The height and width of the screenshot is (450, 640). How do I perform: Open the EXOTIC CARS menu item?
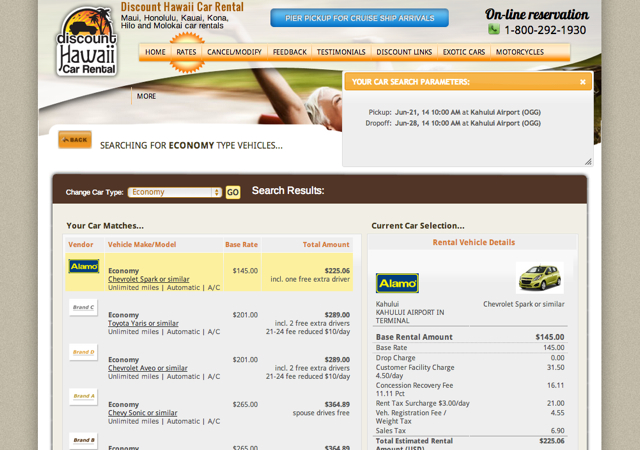coord(464,52)
